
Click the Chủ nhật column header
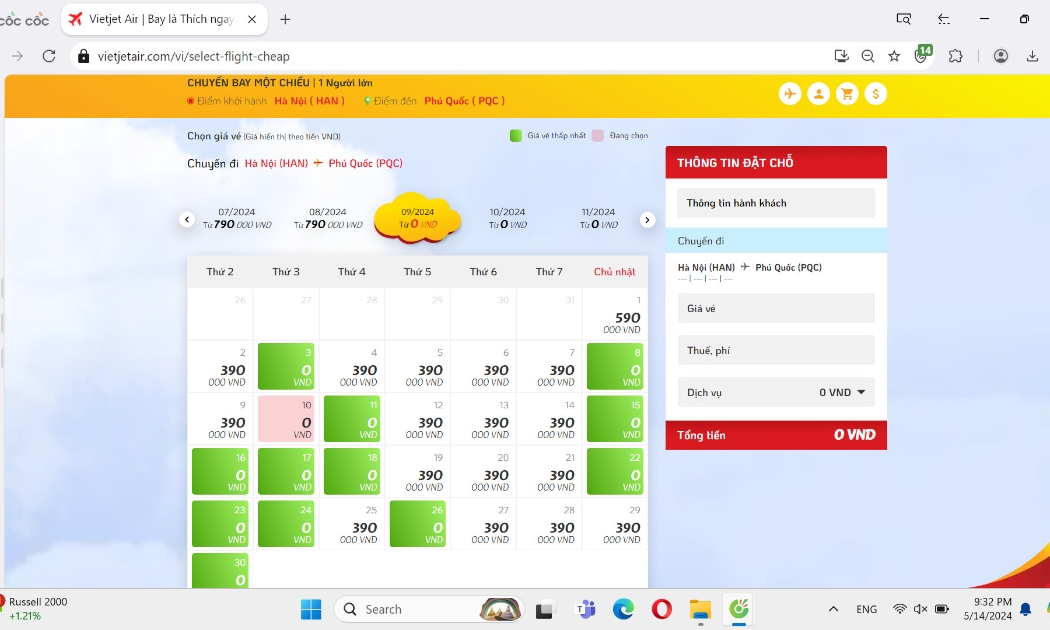pos(615,272)
